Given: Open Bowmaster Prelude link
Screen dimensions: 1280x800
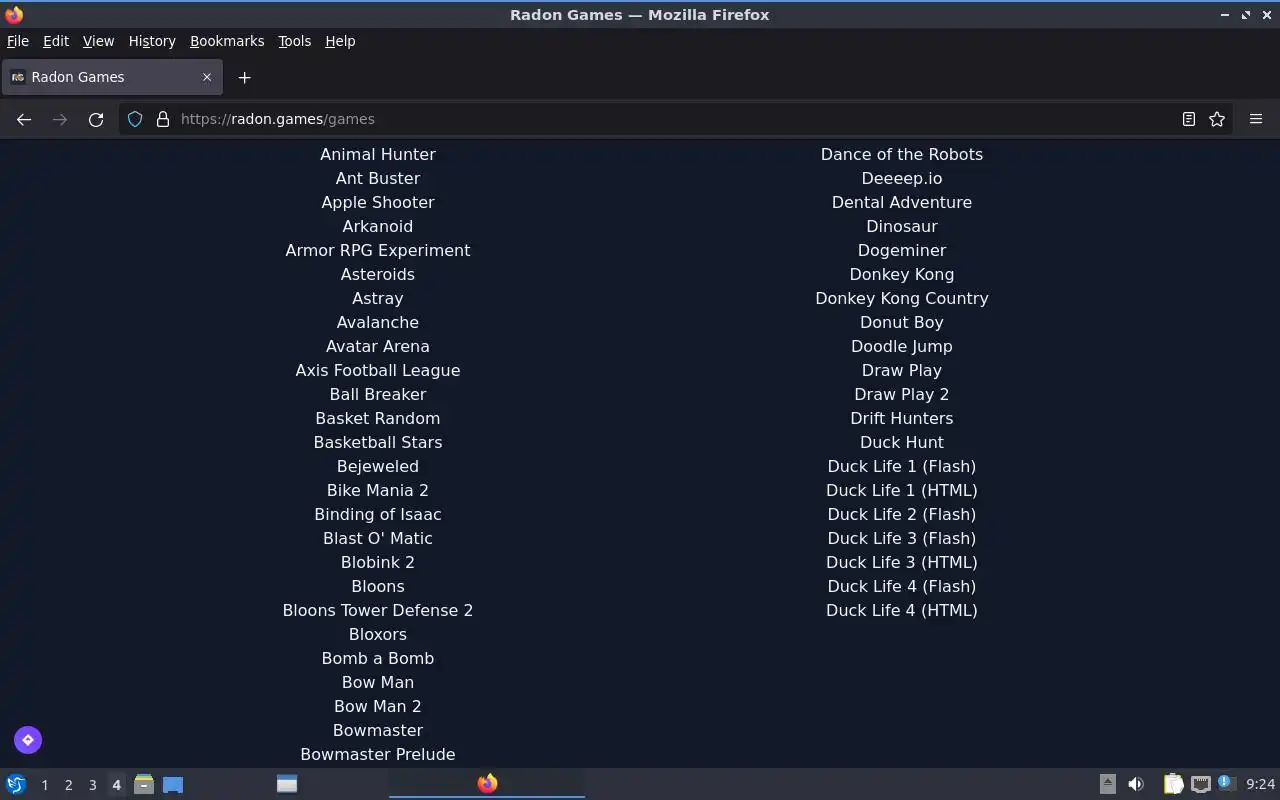Looking at the screenshot, I should 378,754.
